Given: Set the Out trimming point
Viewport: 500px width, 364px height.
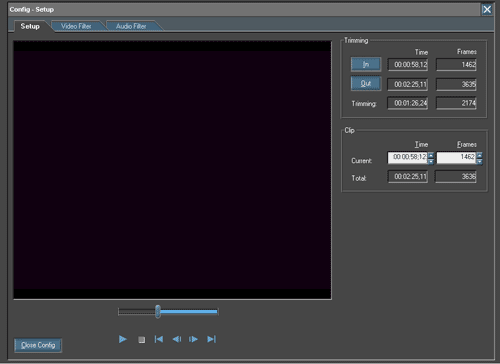Looking at the screenshot, I should [x=366, y=84].
